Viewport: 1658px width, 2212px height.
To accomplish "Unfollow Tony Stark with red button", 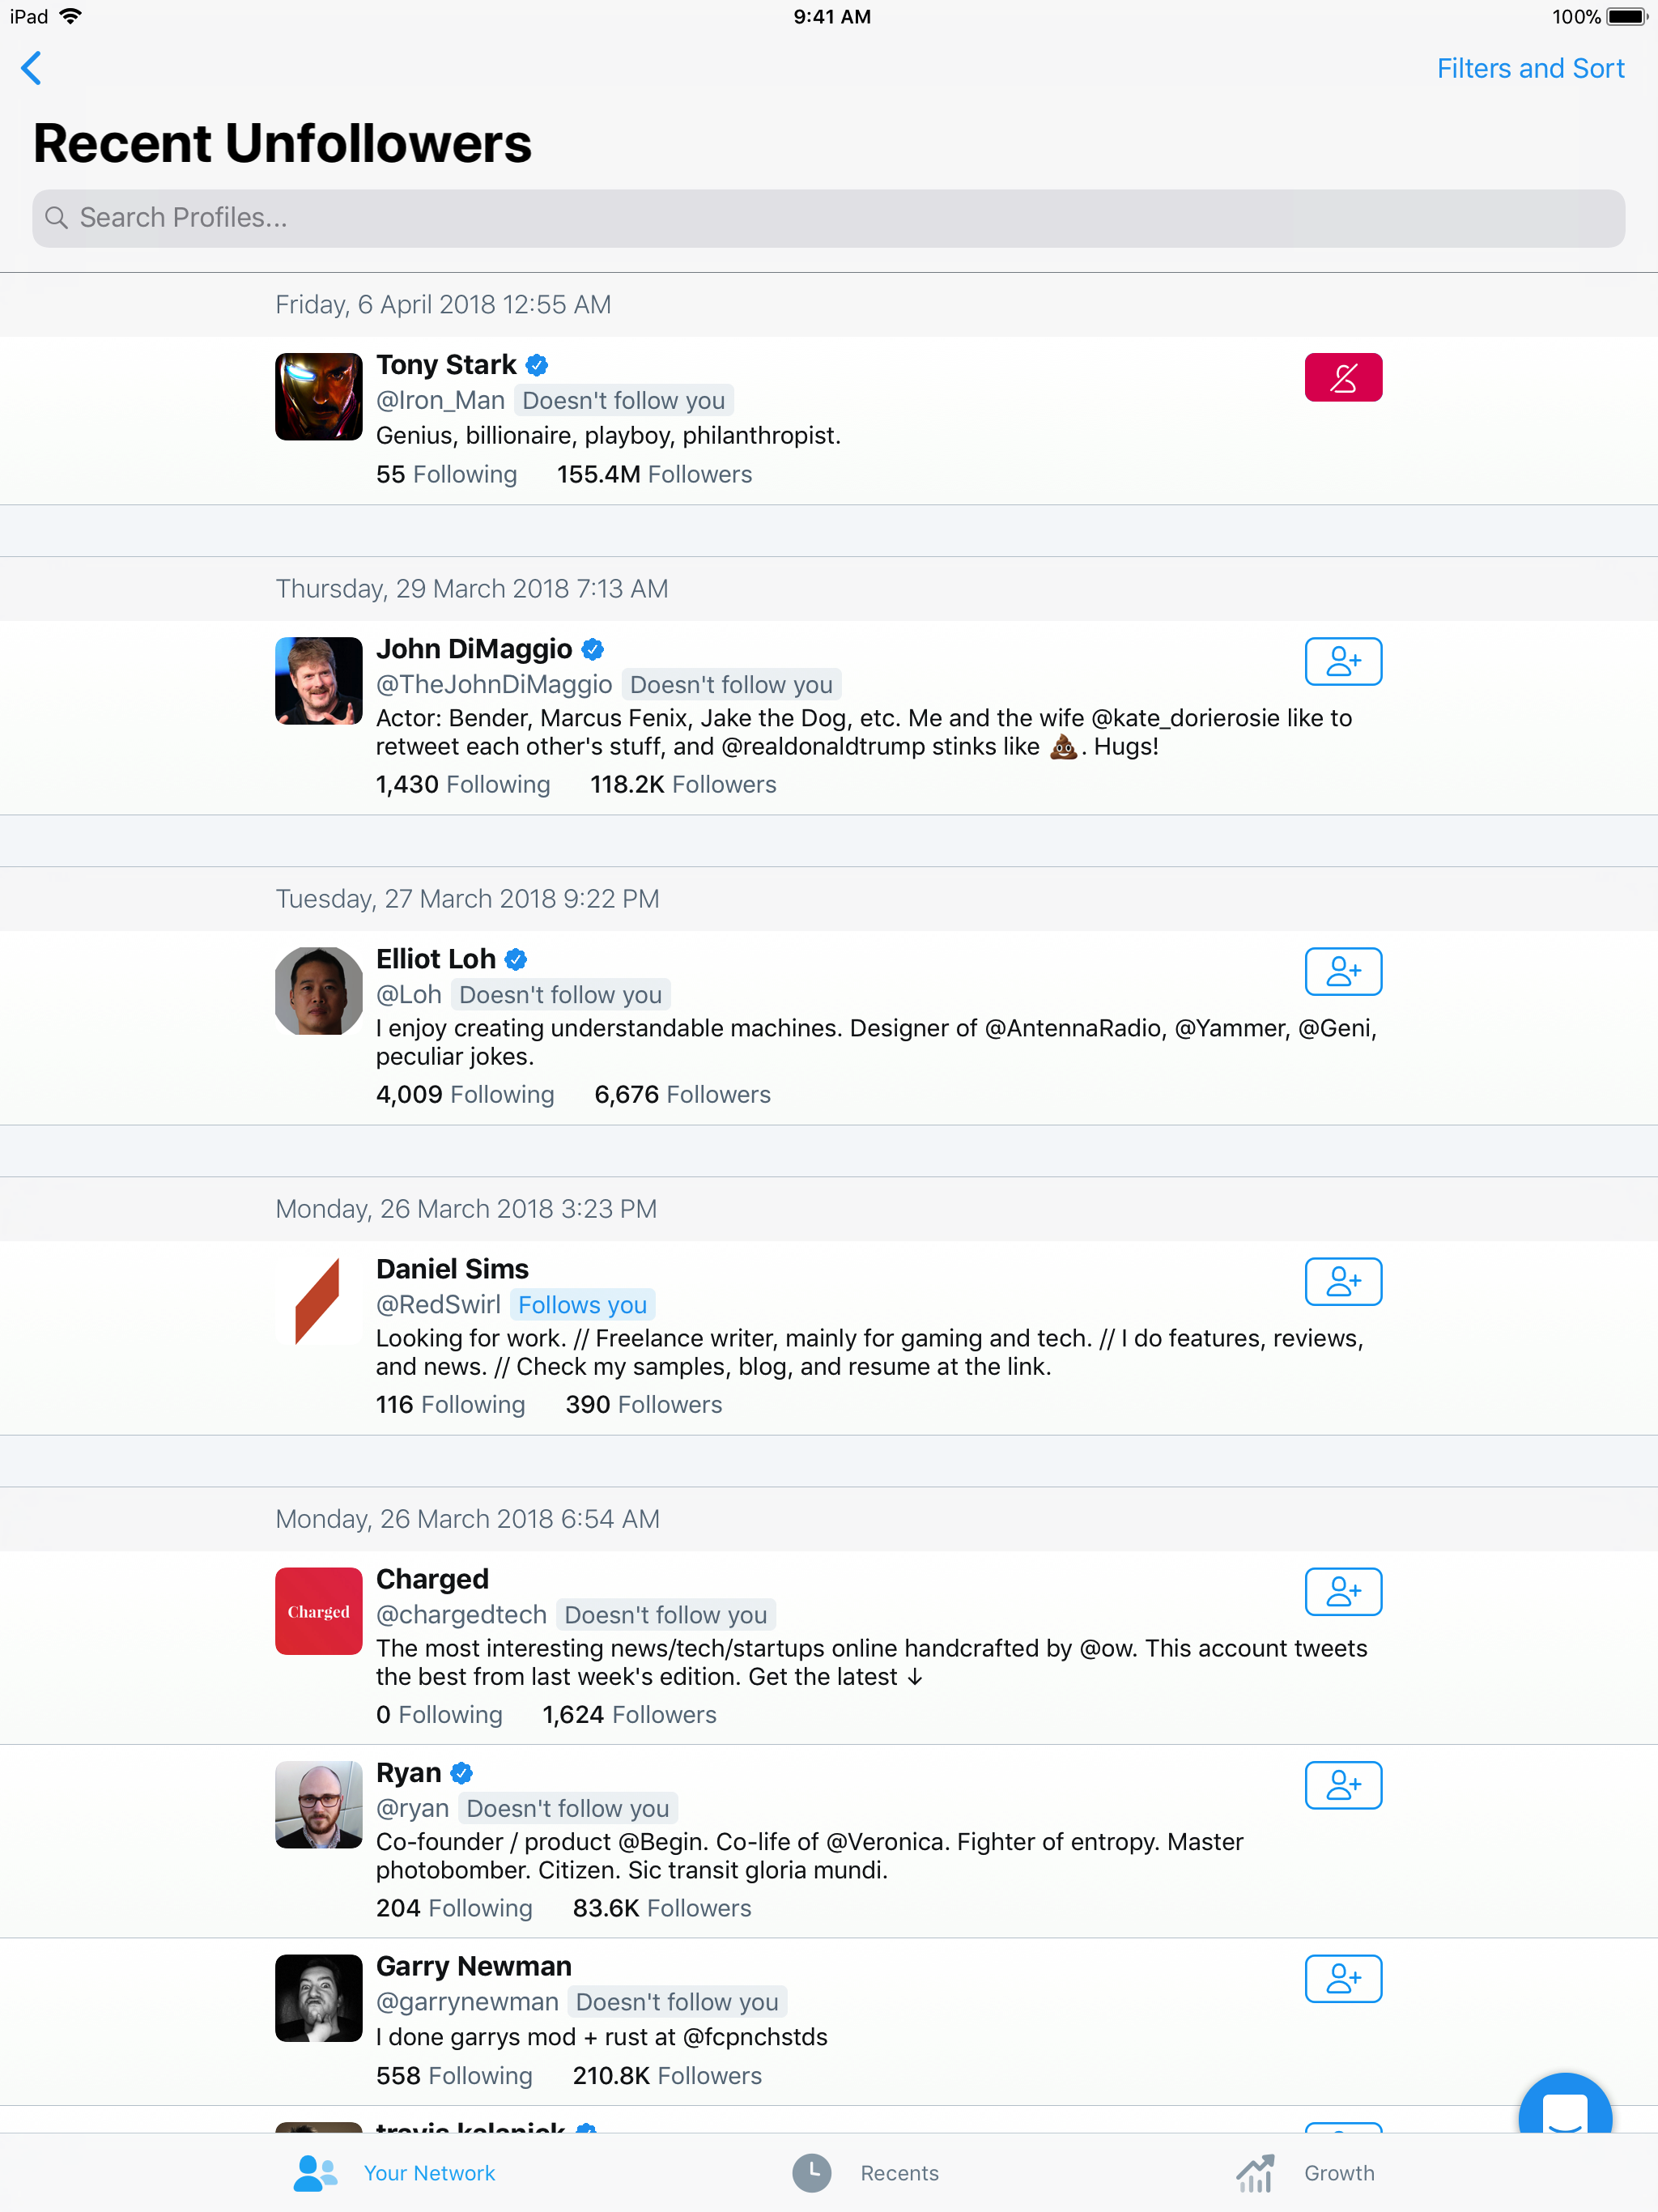I will 1342,377.
